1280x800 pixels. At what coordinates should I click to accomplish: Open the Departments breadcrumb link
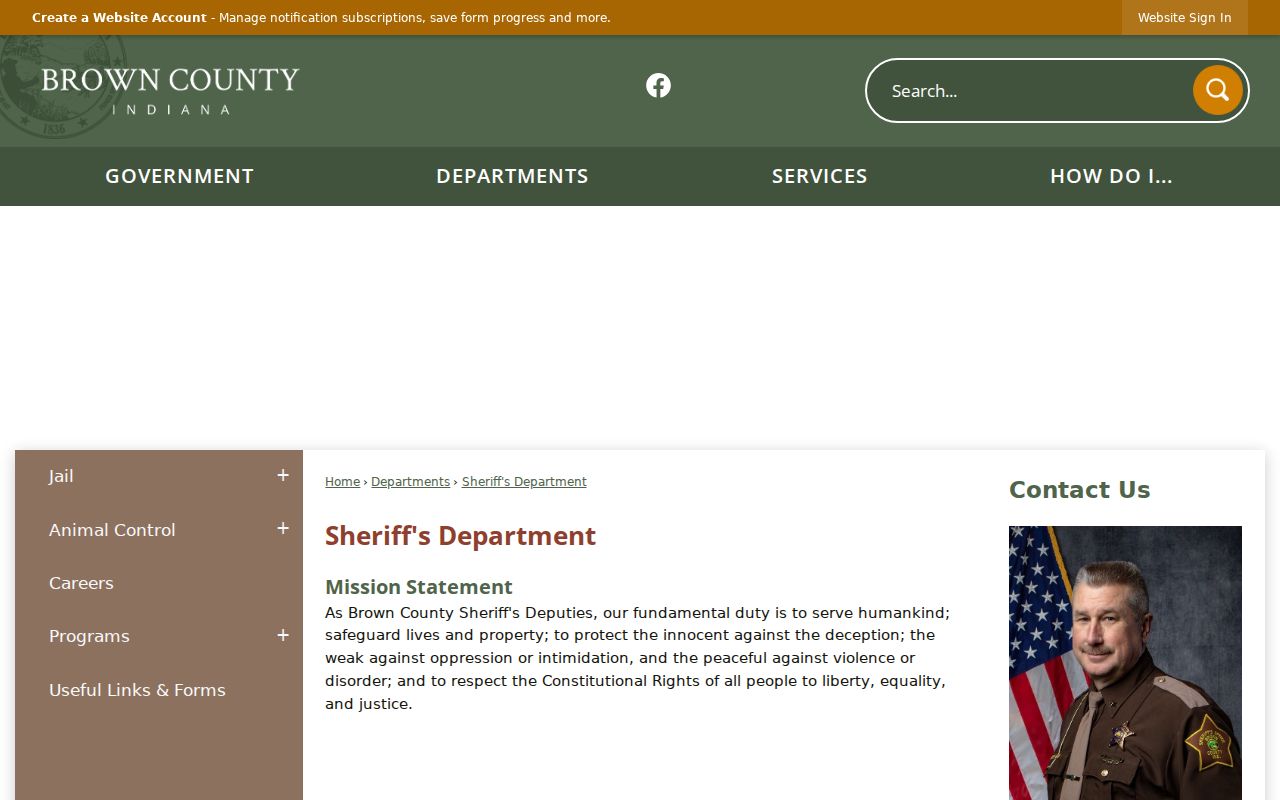(x=411, y=482)
